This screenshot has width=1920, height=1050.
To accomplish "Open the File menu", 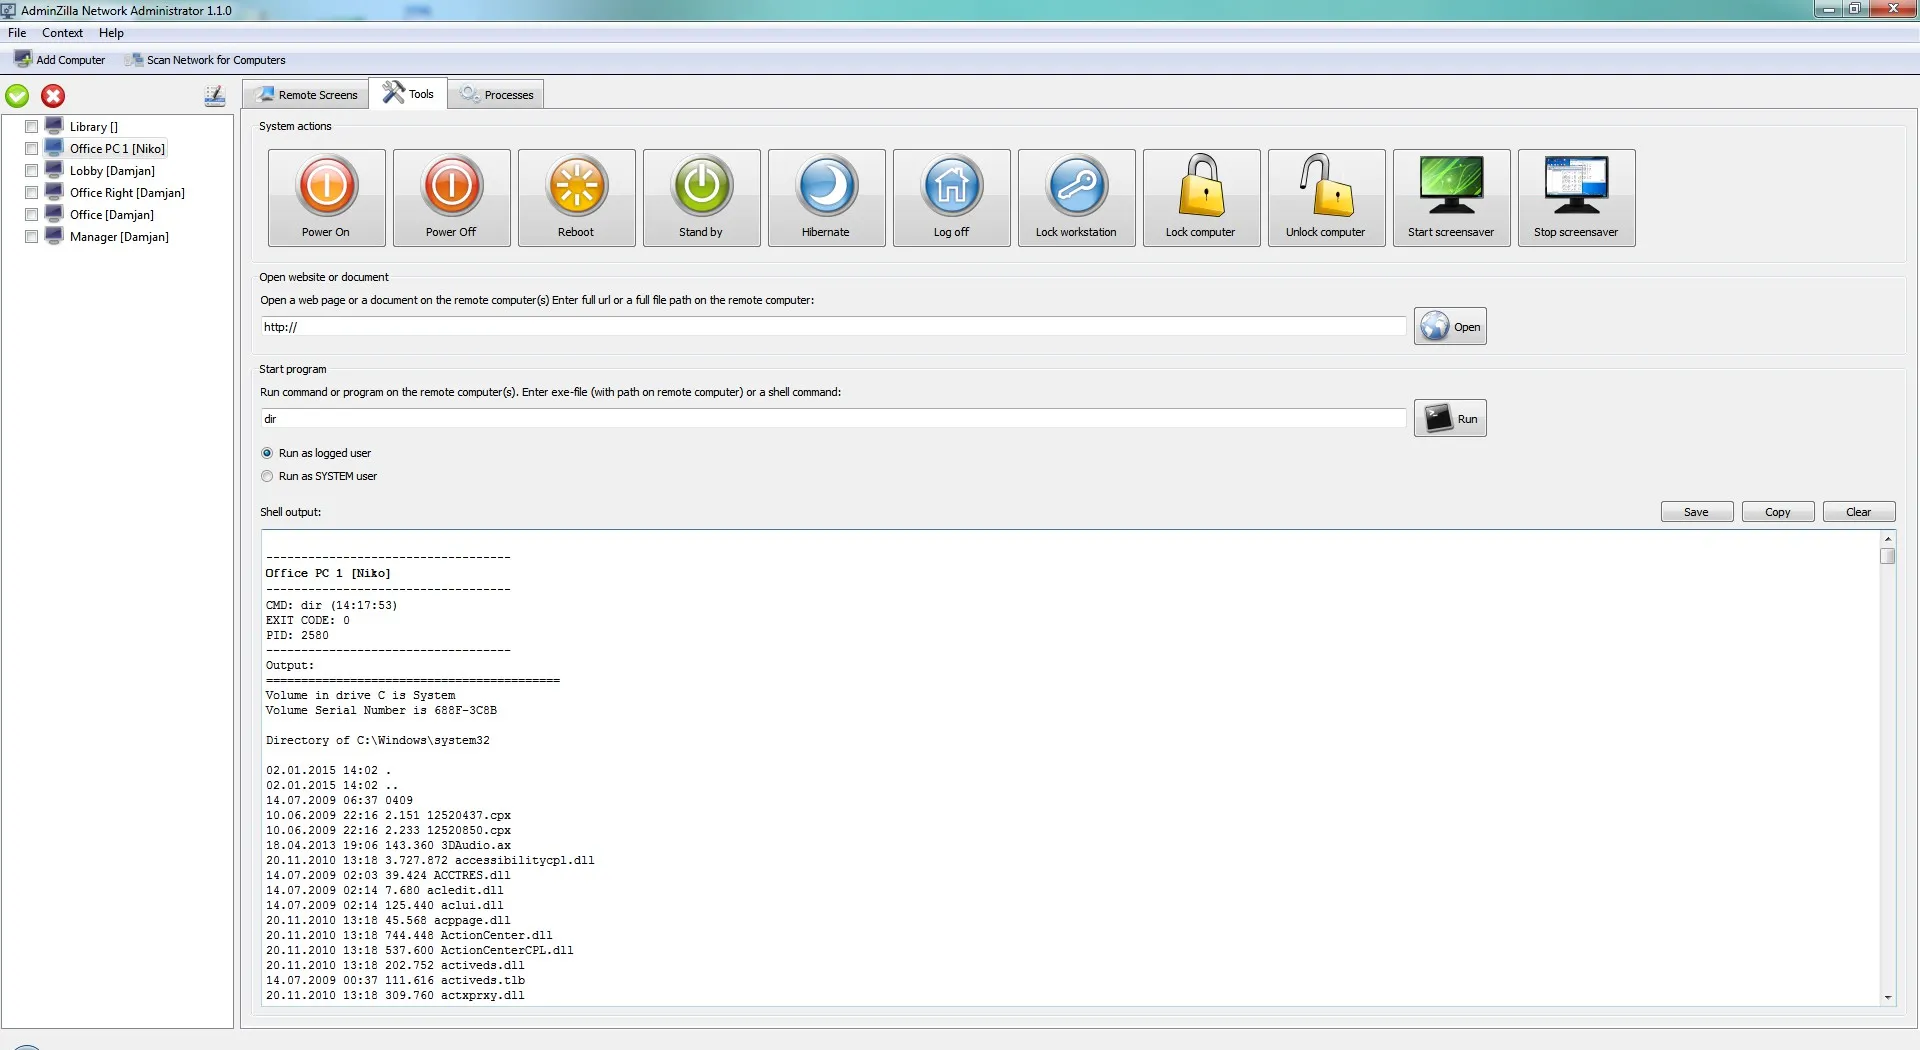I will (17, 33).
